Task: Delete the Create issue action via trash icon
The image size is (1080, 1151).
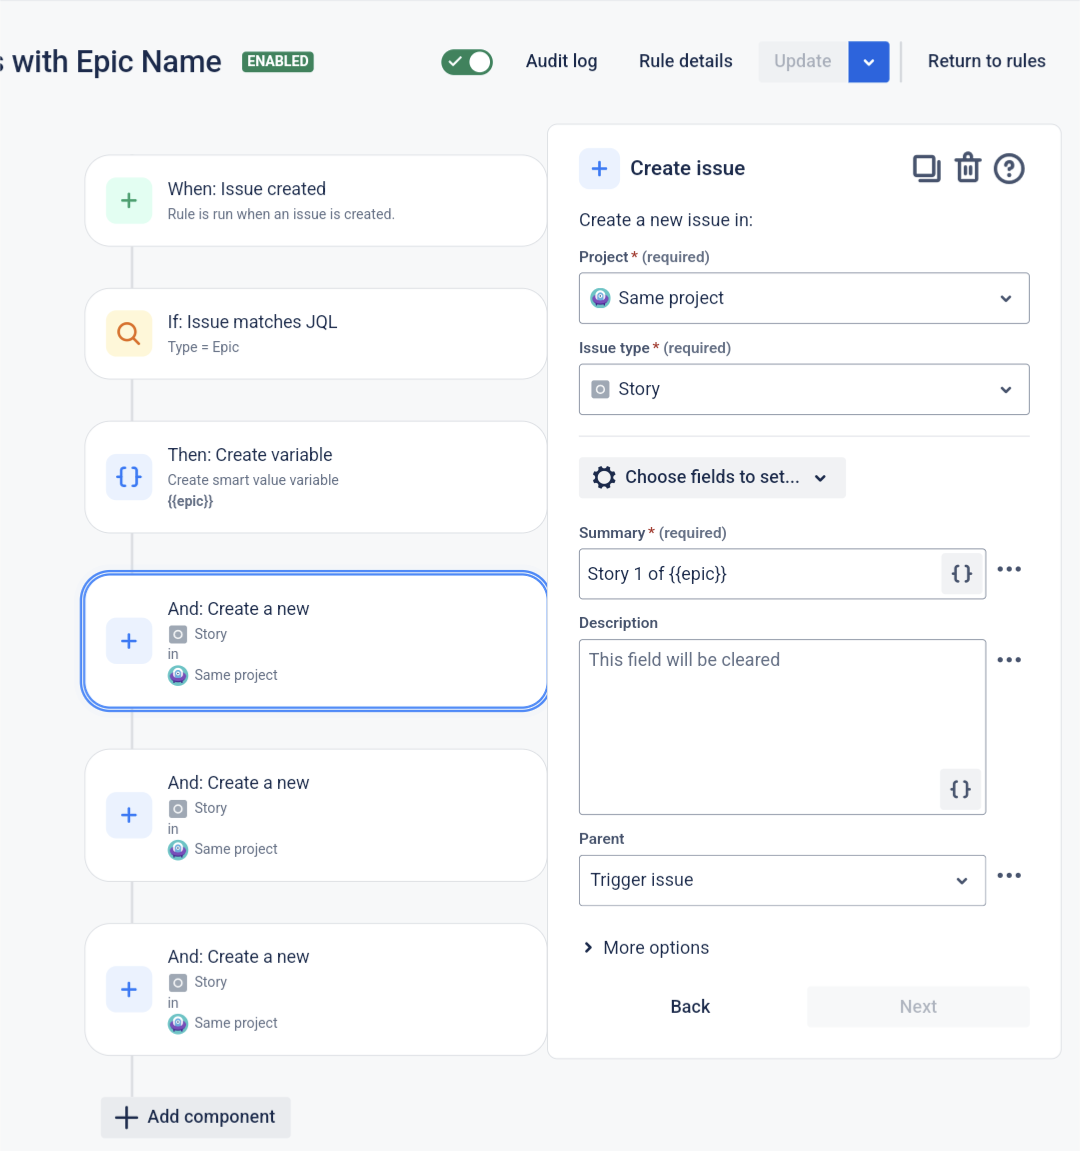Action: pyautogui.click(x=967, y=168)
